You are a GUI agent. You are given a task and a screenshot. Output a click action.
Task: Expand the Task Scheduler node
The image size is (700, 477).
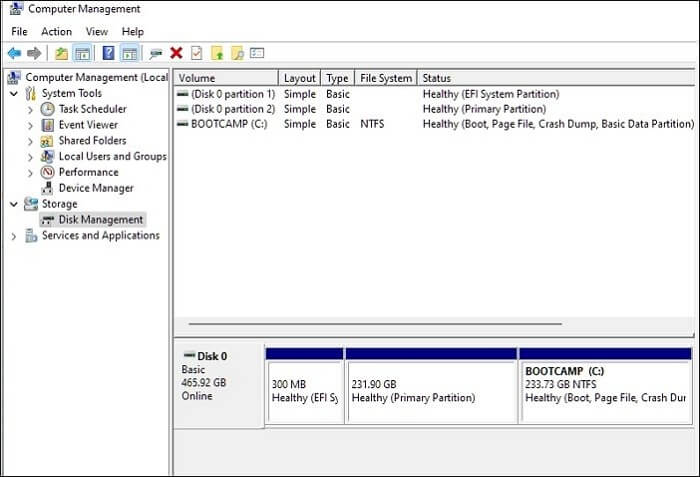pos(30,109)
